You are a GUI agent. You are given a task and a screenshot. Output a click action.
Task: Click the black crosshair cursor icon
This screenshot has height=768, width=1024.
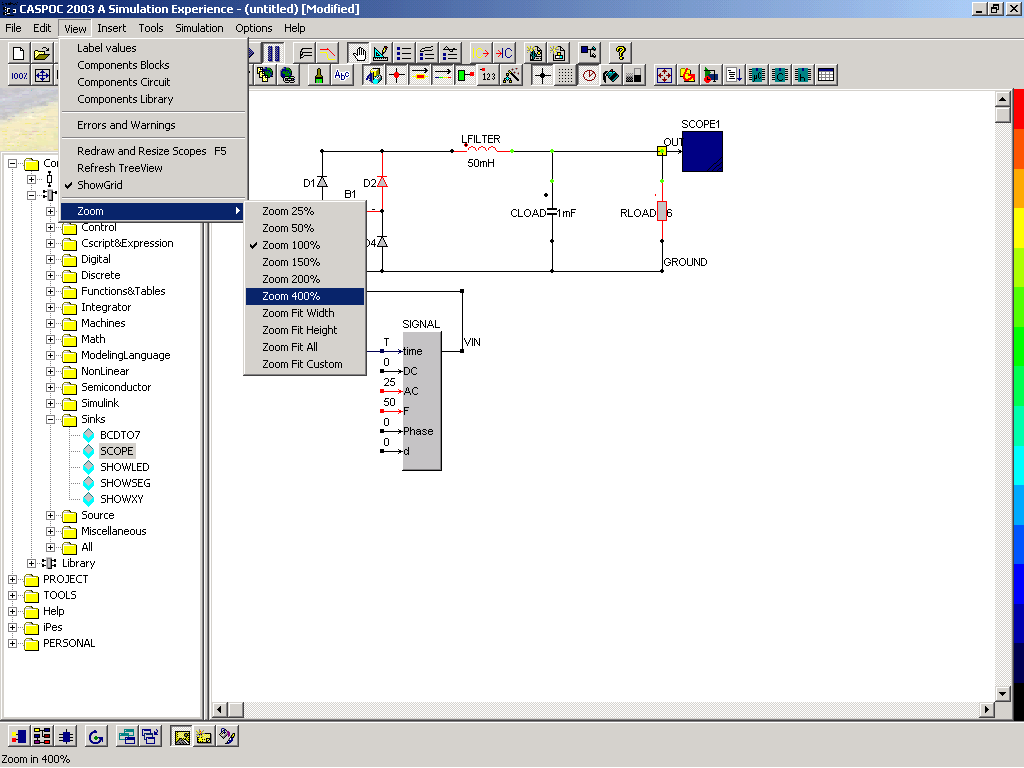click(542, 76)
